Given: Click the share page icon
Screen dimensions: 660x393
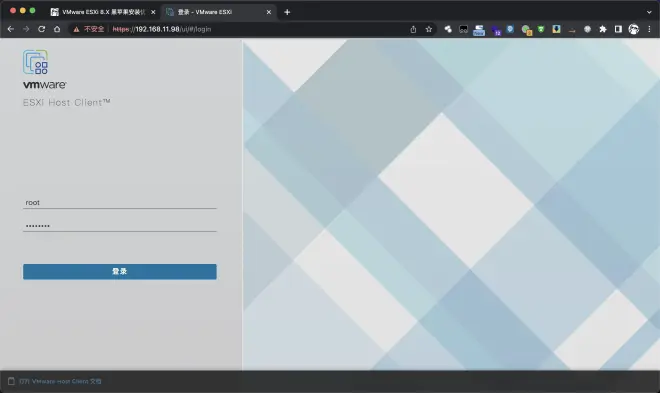Looking at the screenshot, I should click(x=413, y=29).
